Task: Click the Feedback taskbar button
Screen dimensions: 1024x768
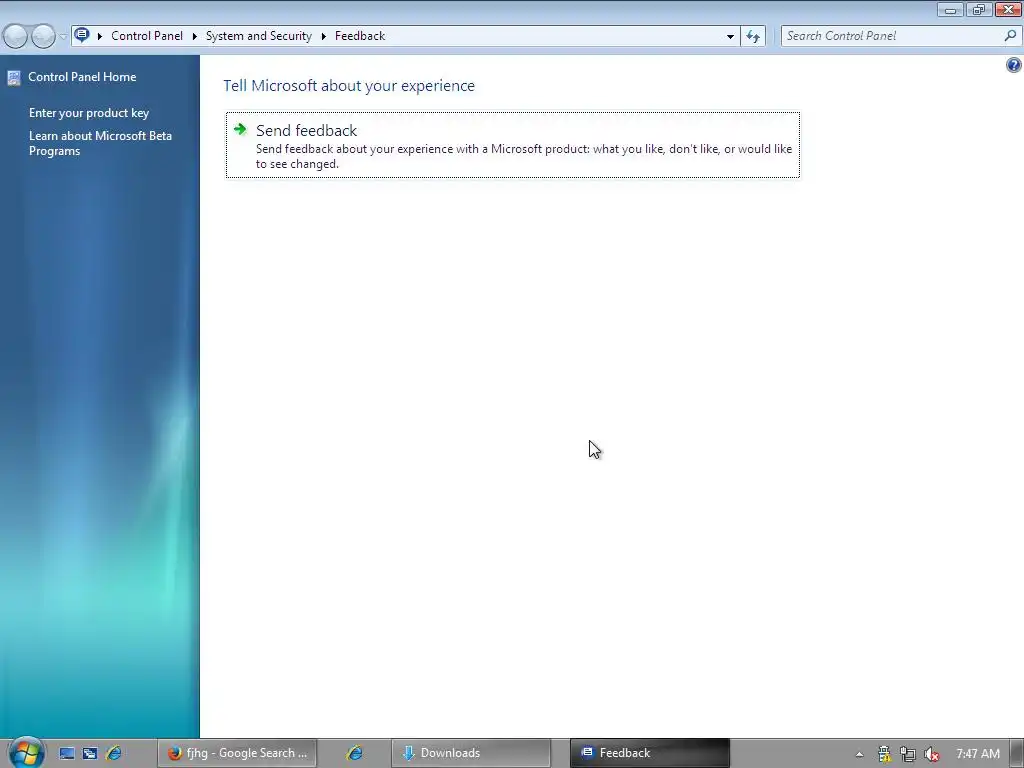Action: click(650, 753)
